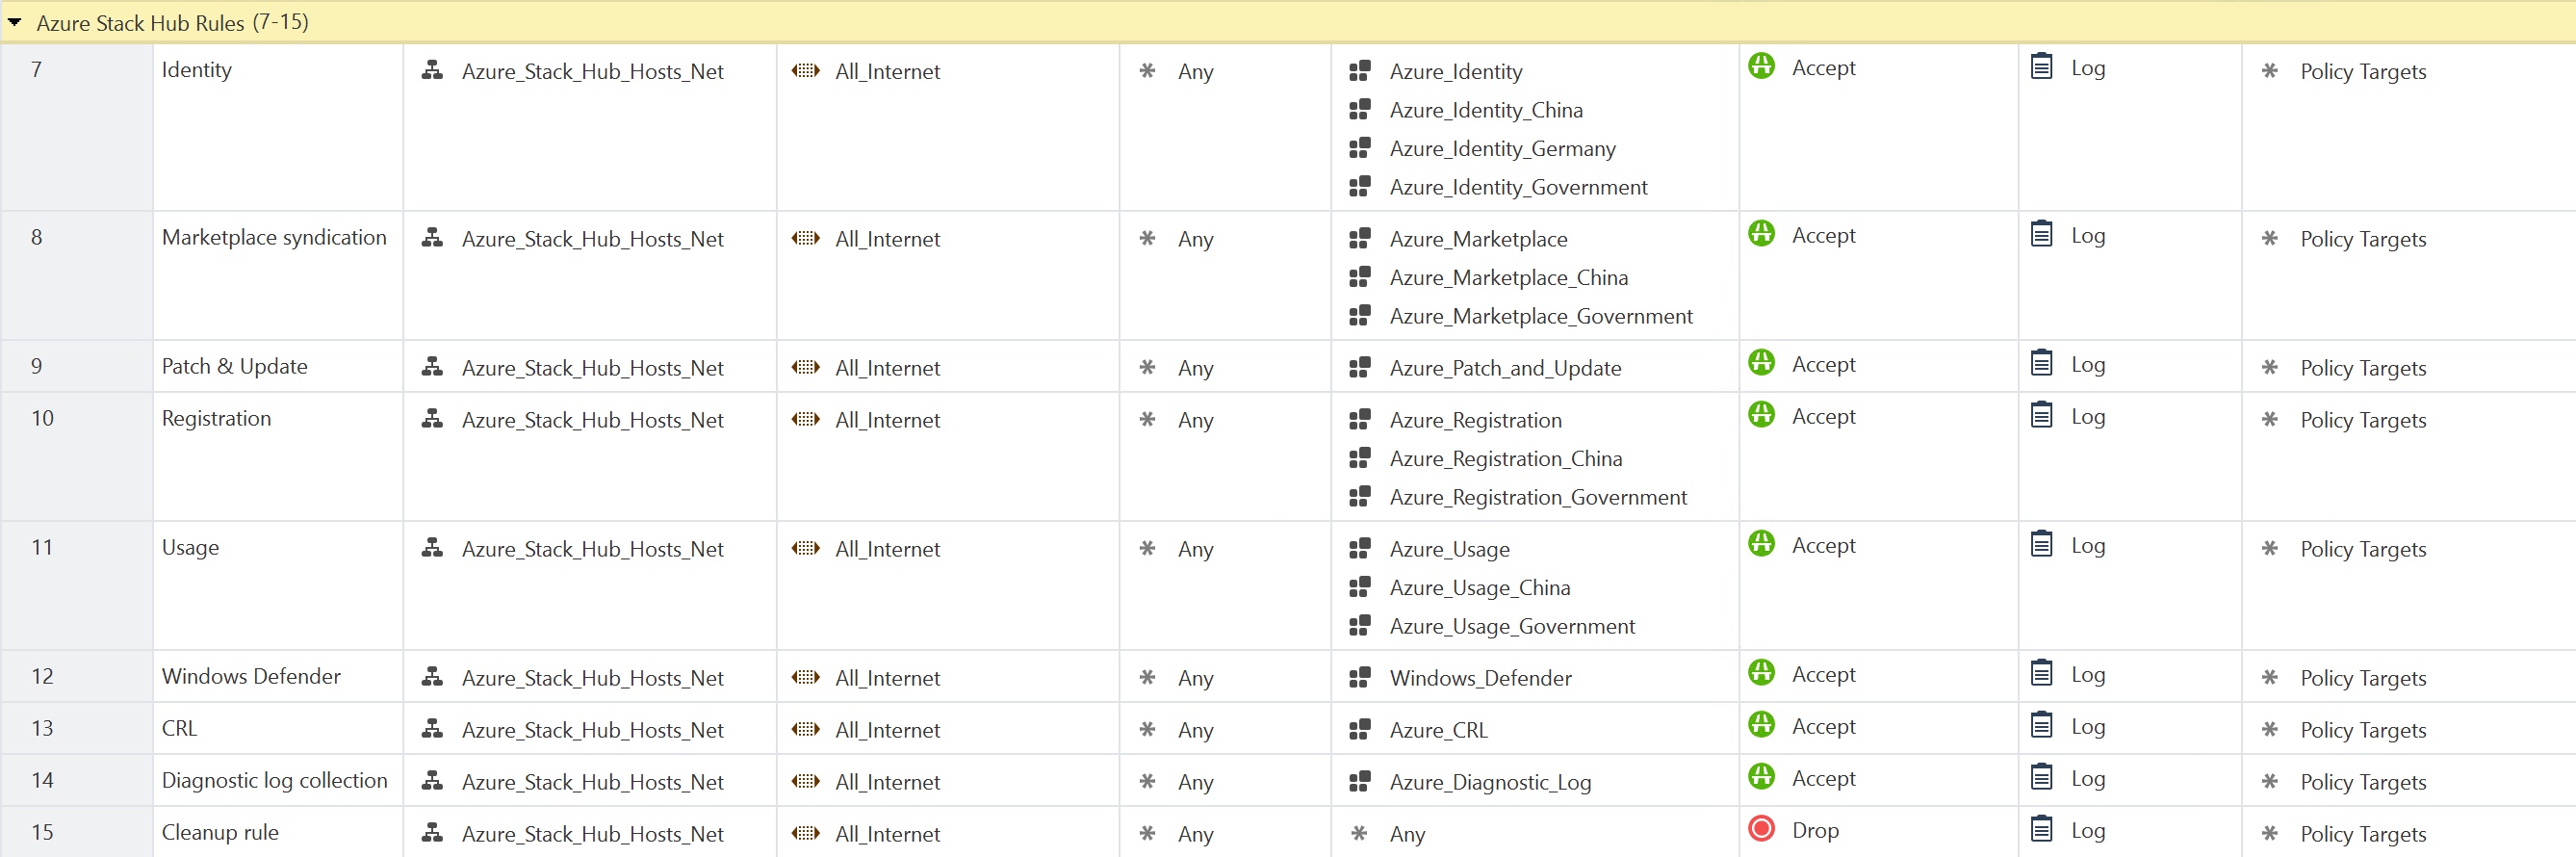Click the Accept icon in Usage rule

(x=1761, y=545)
